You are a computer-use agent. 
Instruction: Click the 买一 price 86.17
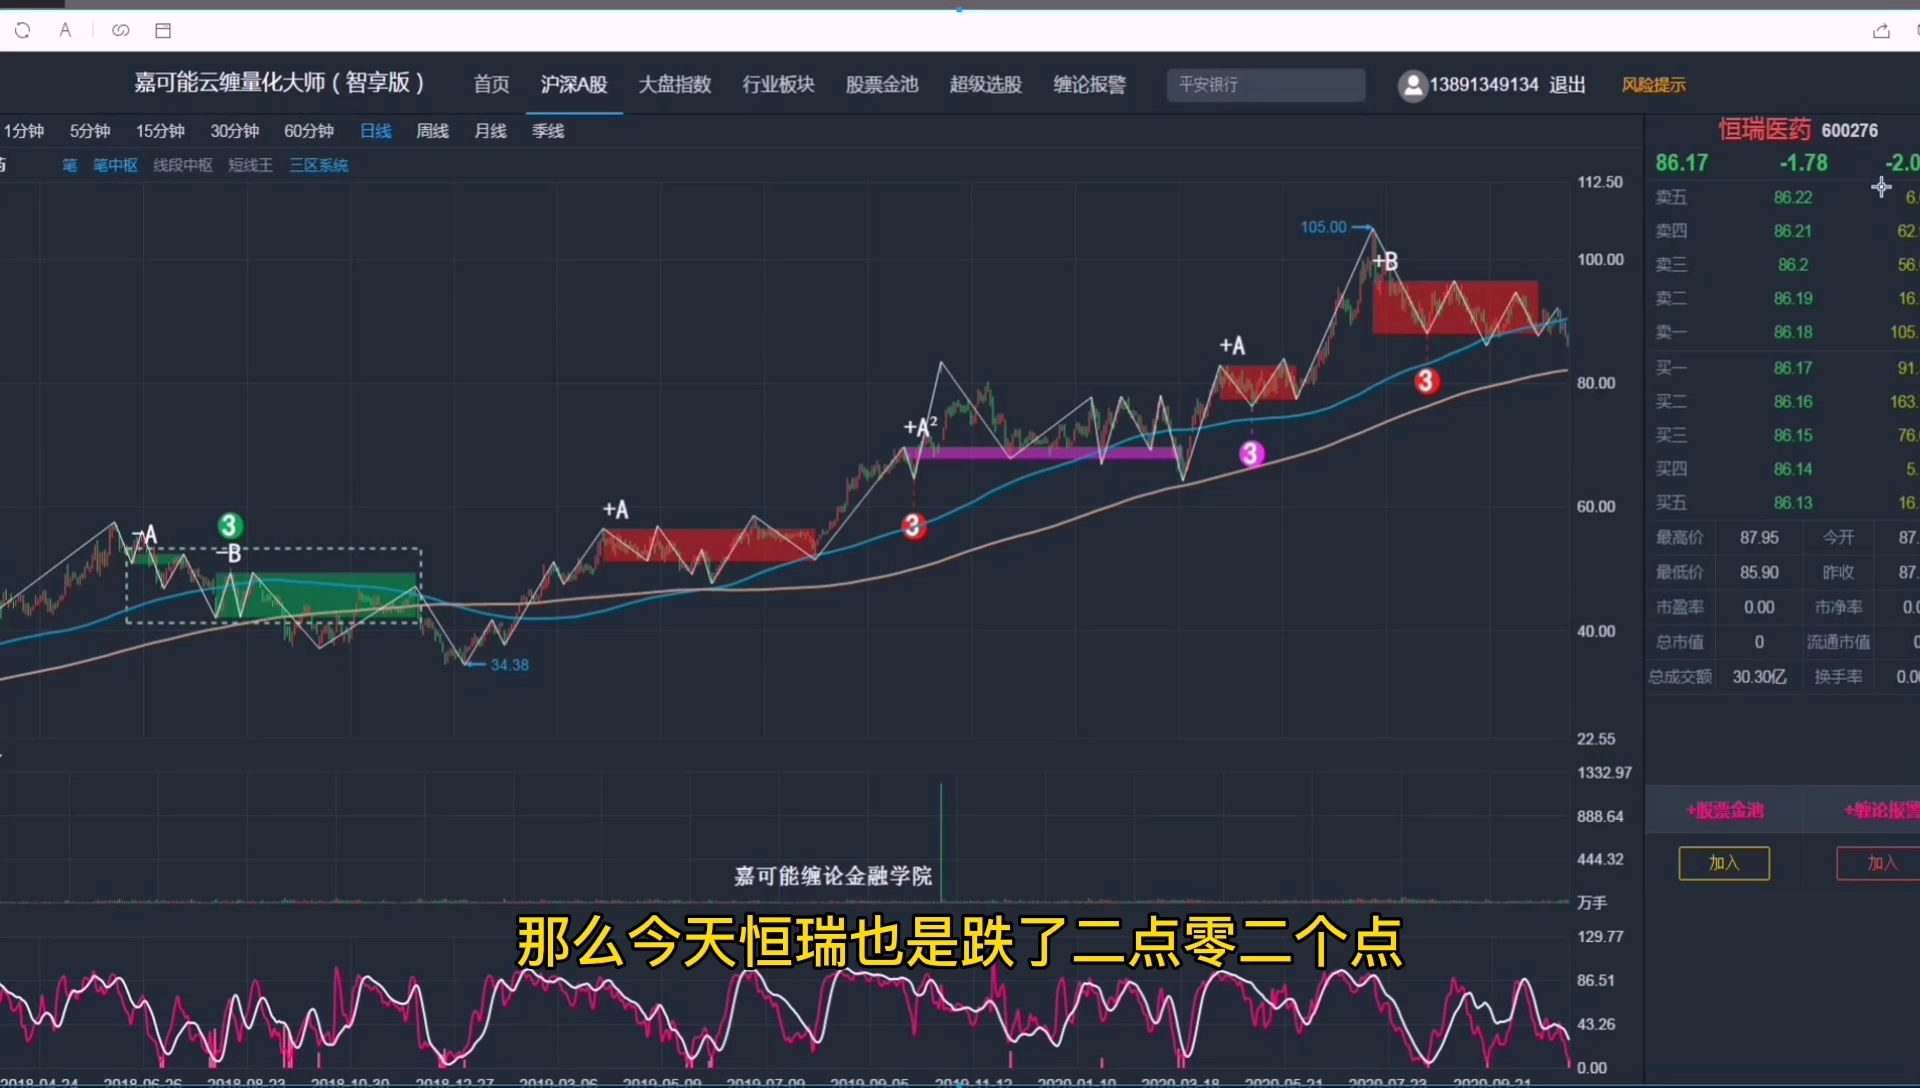pyautogui.click(x=1793, y=368)
